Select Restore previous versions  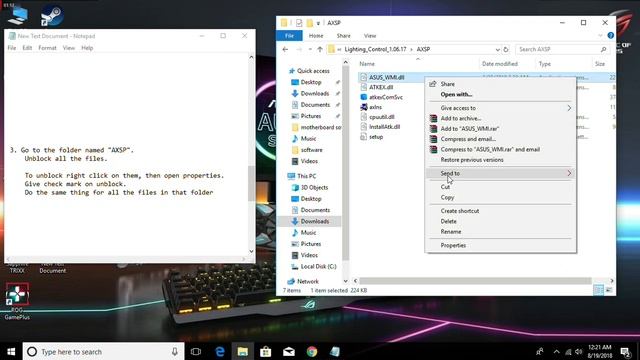472,160
